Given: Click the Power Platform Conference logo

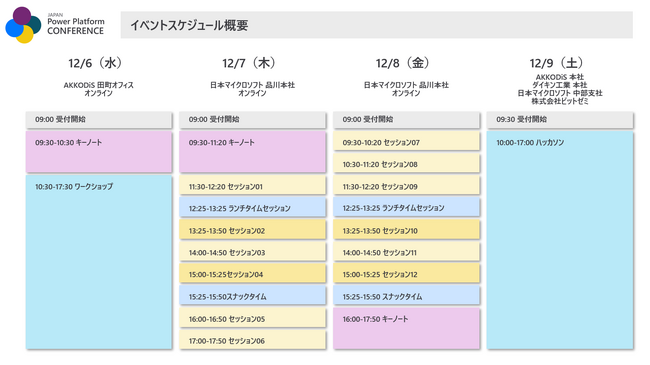Looking at the screenshot, I should [55, 25].
